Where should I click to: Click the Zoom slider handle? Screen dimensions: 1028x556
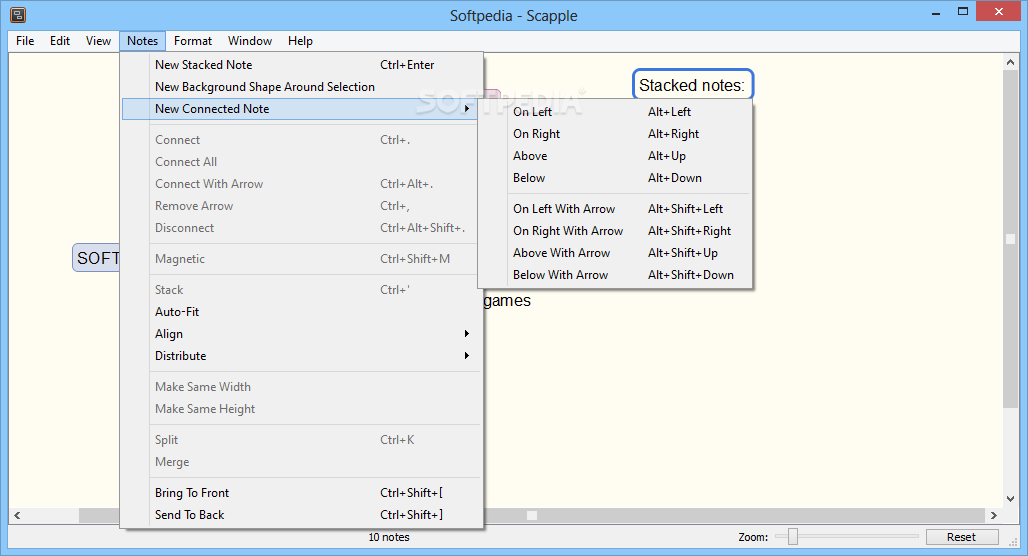pos(793,536)
